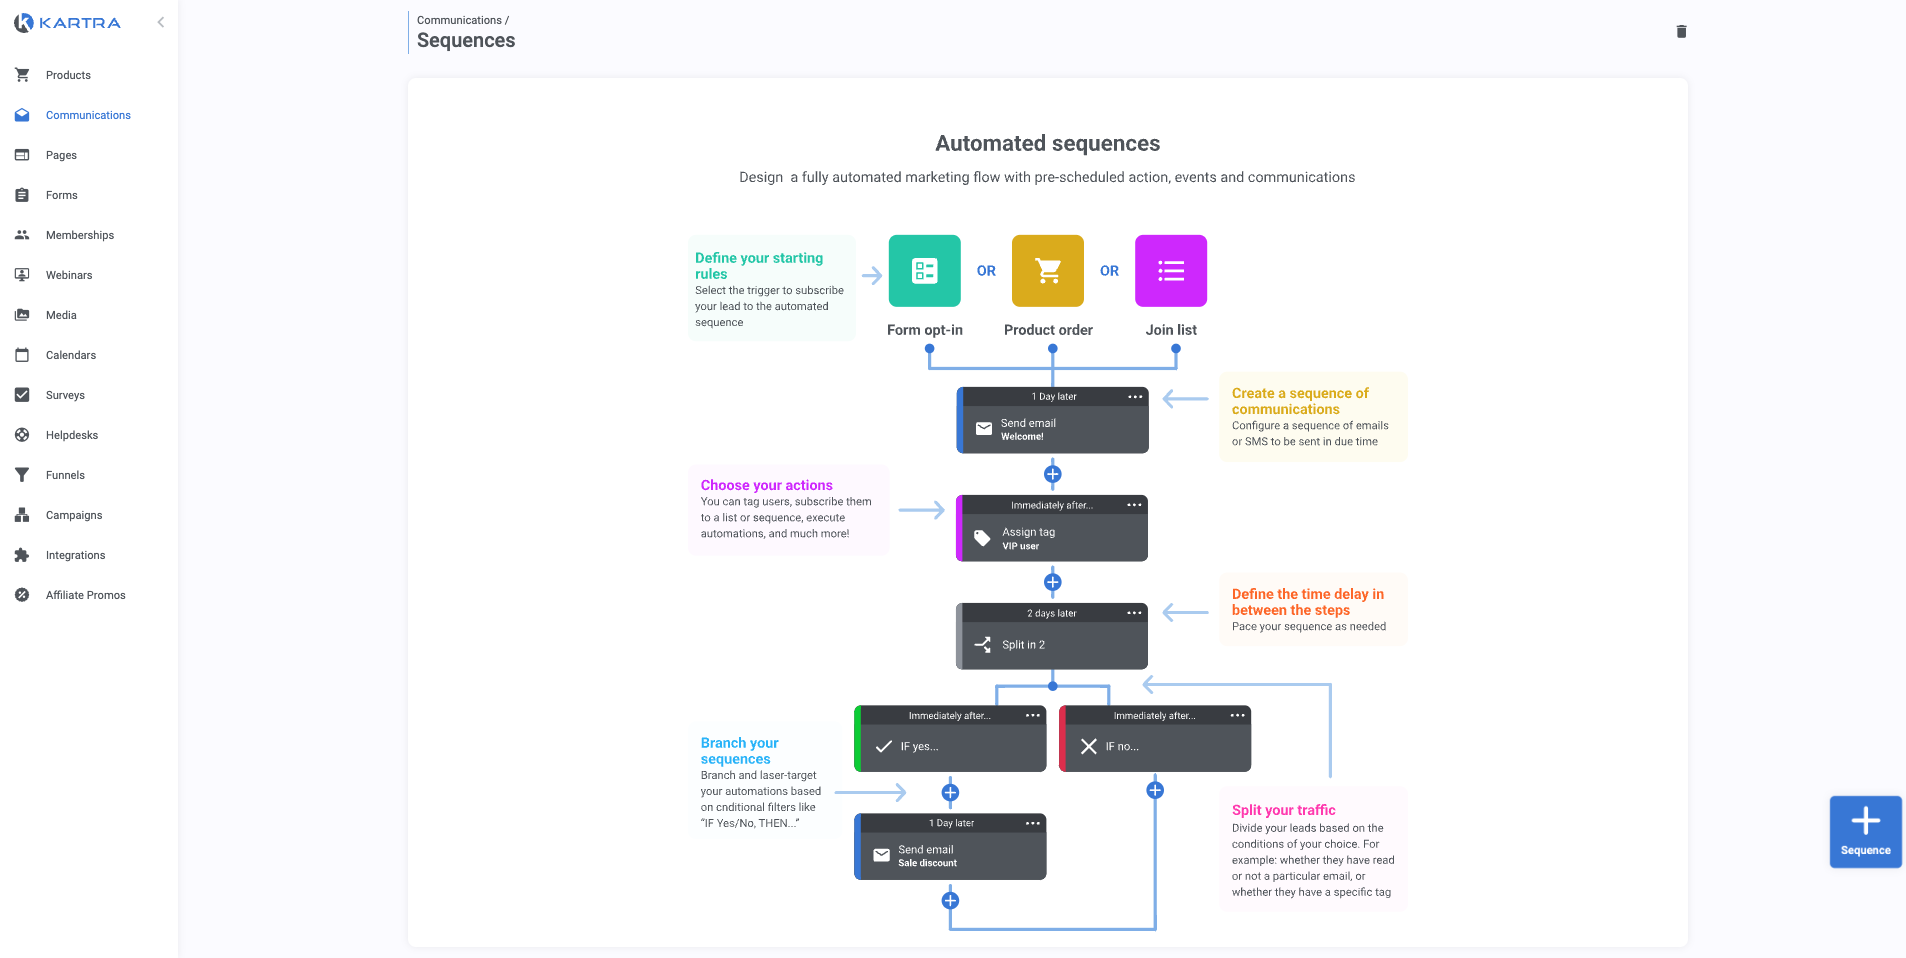This screenshot has width=1906, height=958.
Task: Open Surveys via checkmark icon
Action: point(22,395)
